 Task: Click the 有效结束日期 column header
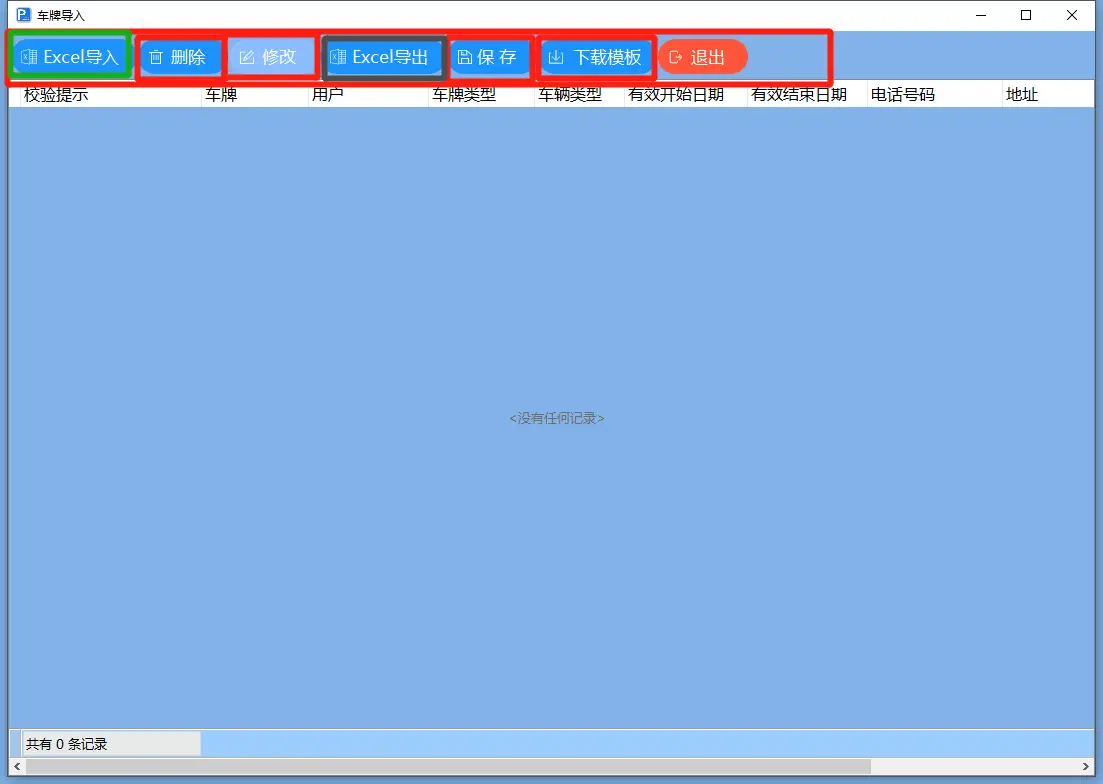799,95
